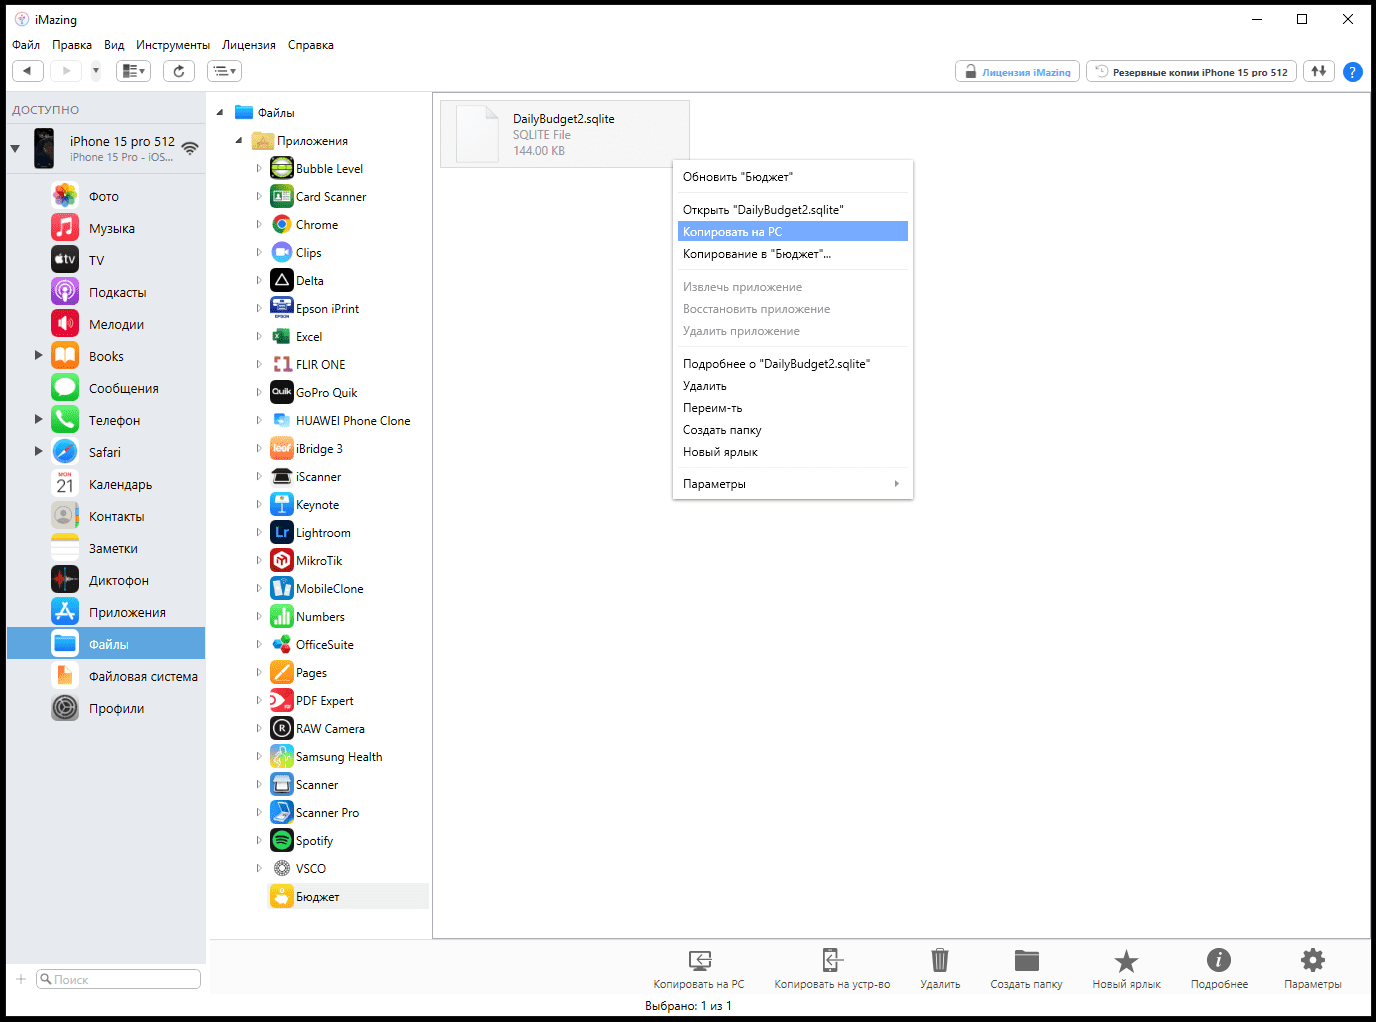Choose Копировать на PC from context menu
The width and height of the screenshot is (1376, 1022).
[793, 232]
